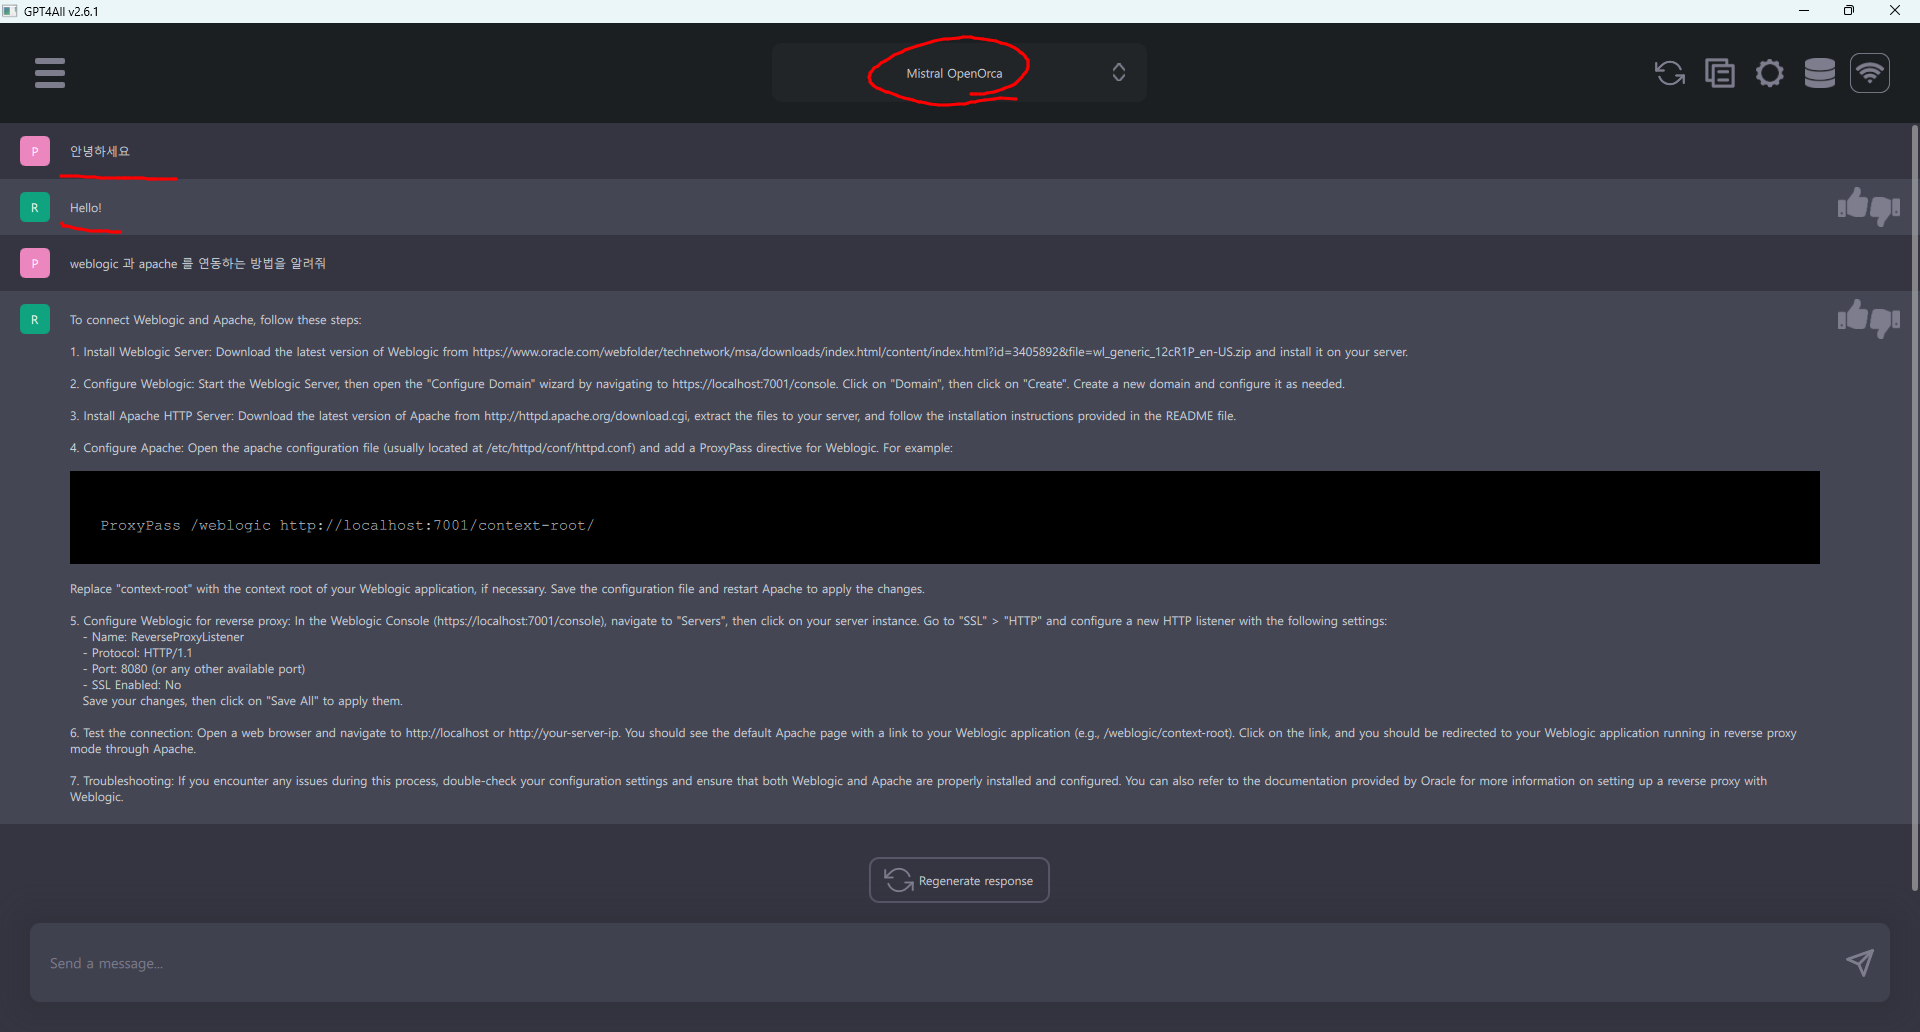Image resolution: width=1920 pixels, height=1032 pixels.
Task: Maximize the GPT4All window
Action: [1849, 11]
